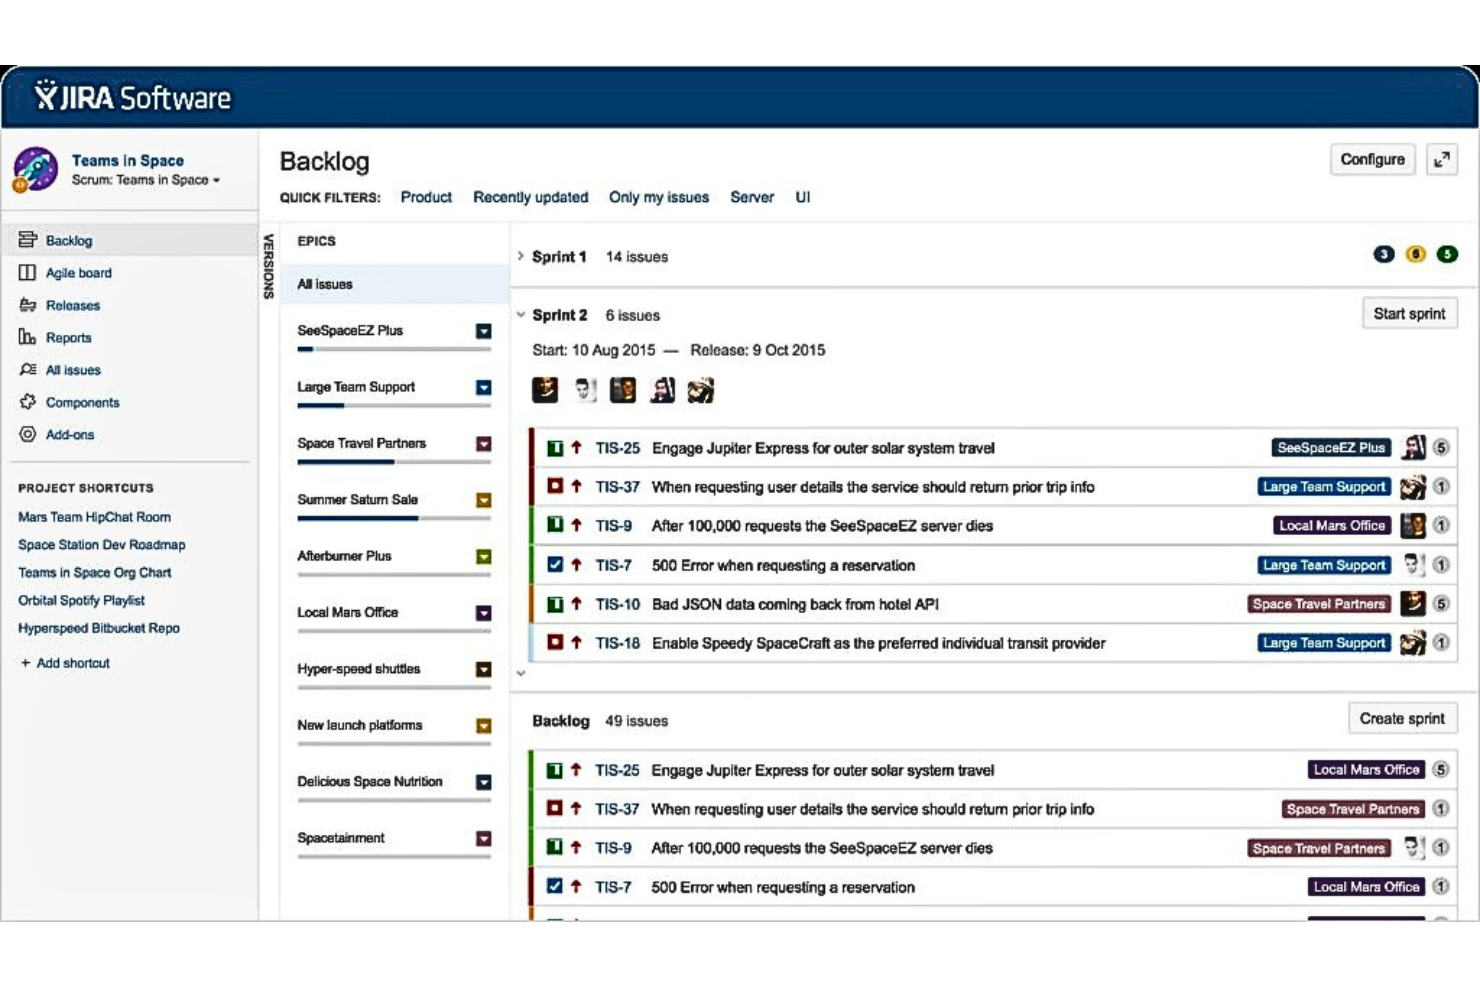Click assignee avatar on Sprint 2 TIS-25 row
This screenshot has height=987, width=1480.
pos(1413,447)
